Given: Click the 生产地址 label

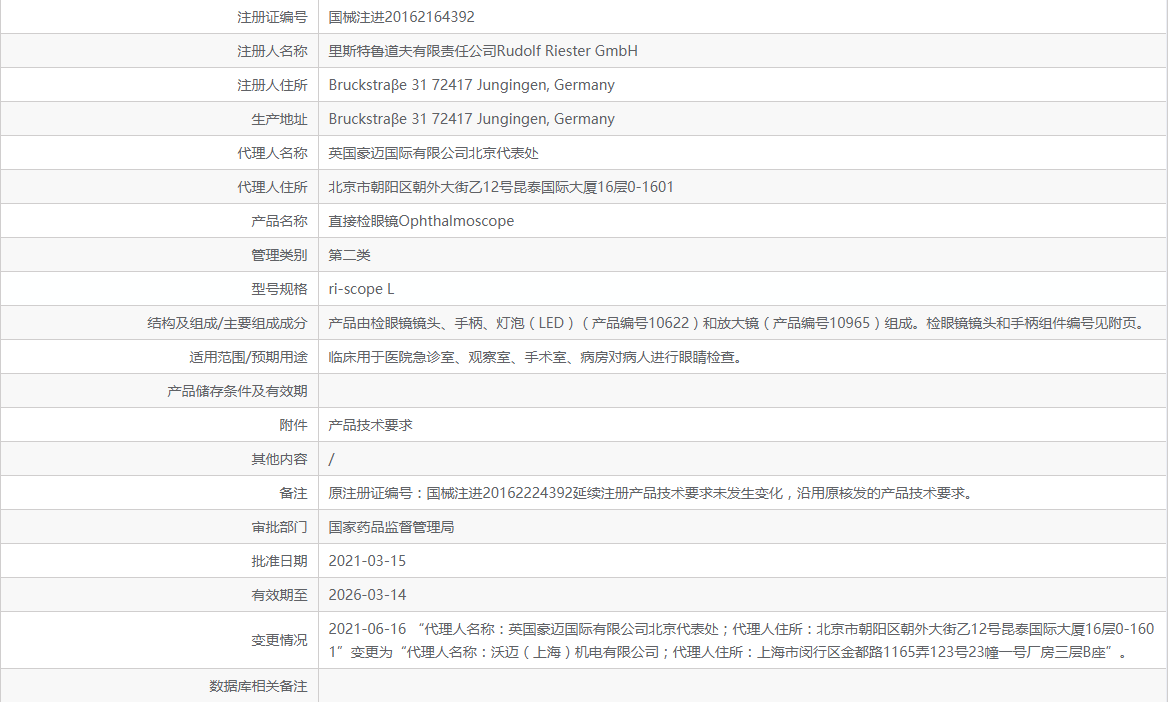Looking at the screenshot, I should coord(279,119).
